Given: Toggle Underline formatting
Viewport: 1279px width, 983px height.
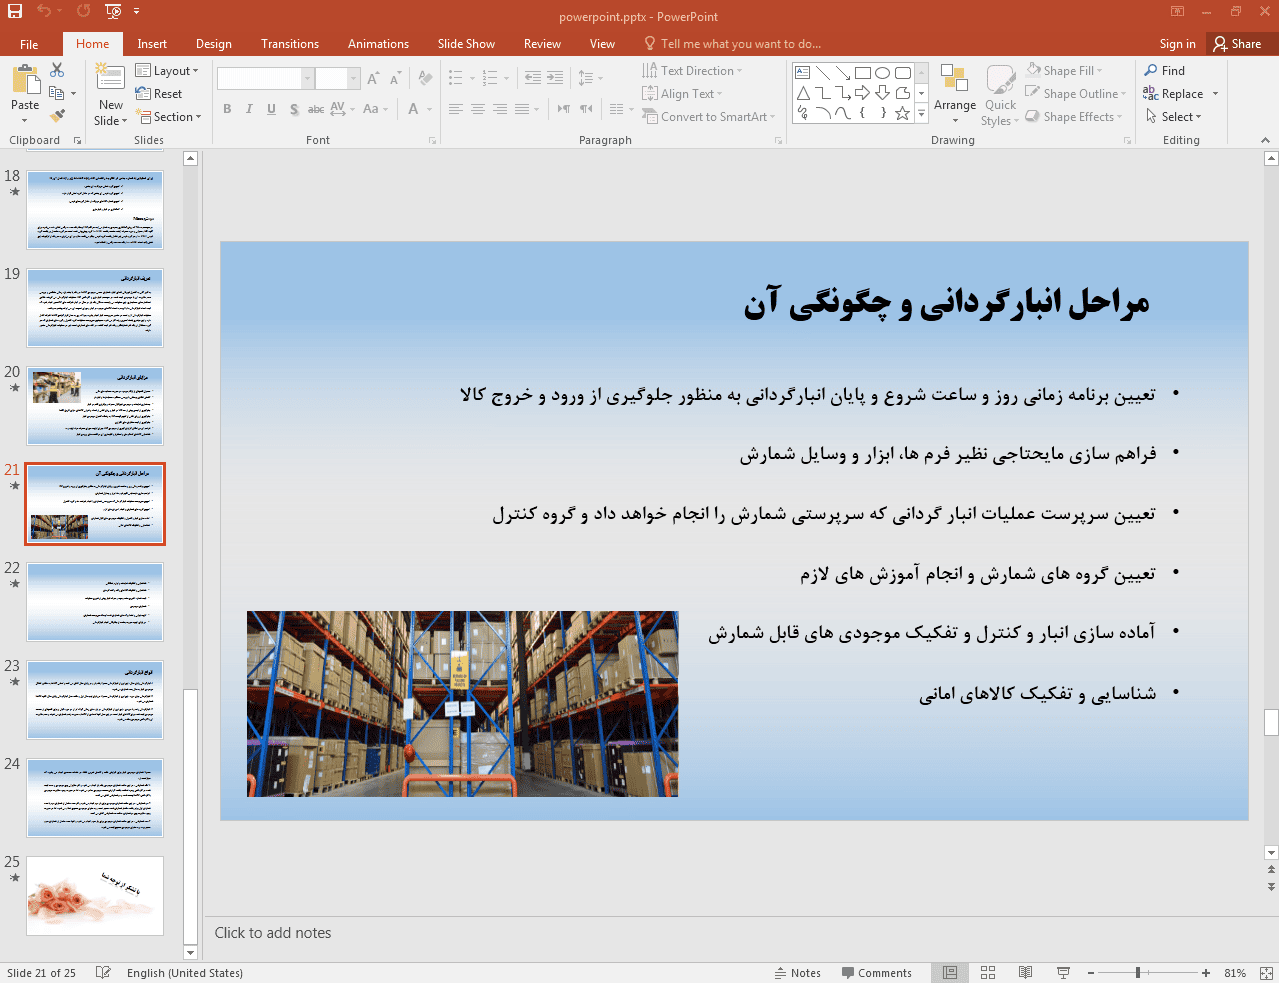Looking at the screenshot, I should tap(271, 109).
